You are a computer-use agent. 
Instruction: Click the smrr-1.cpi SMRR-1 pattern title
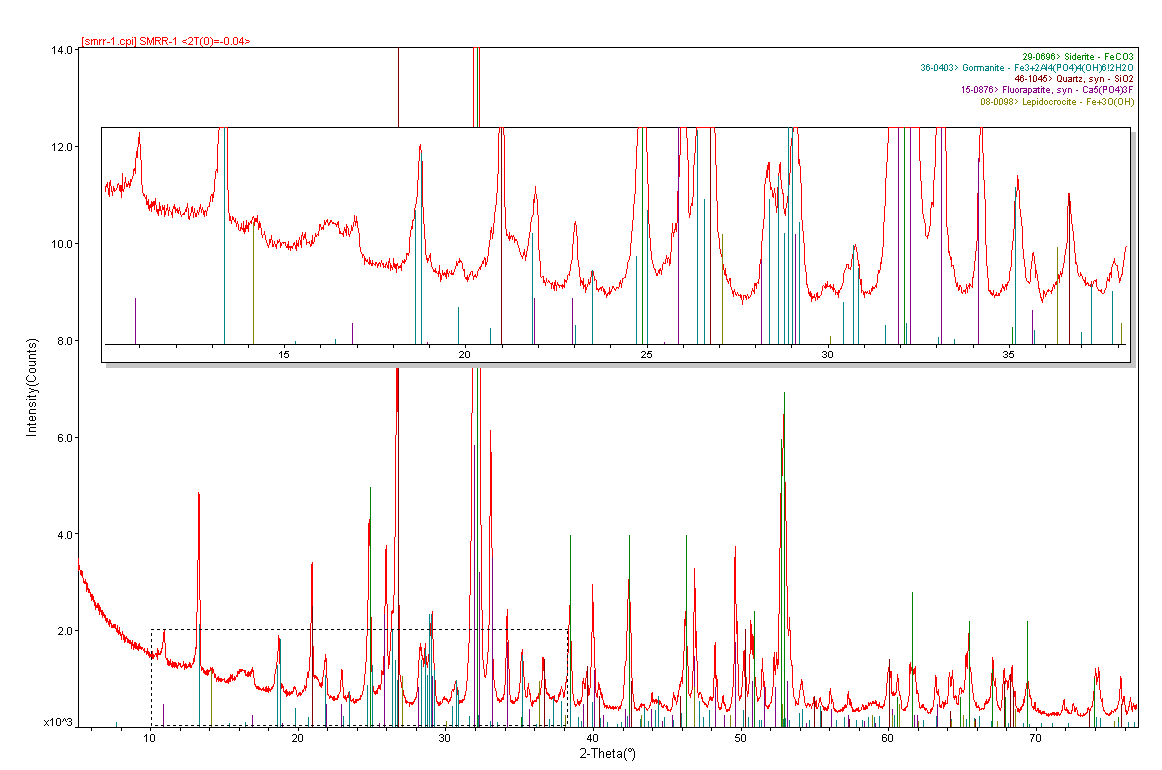[166, 41]
